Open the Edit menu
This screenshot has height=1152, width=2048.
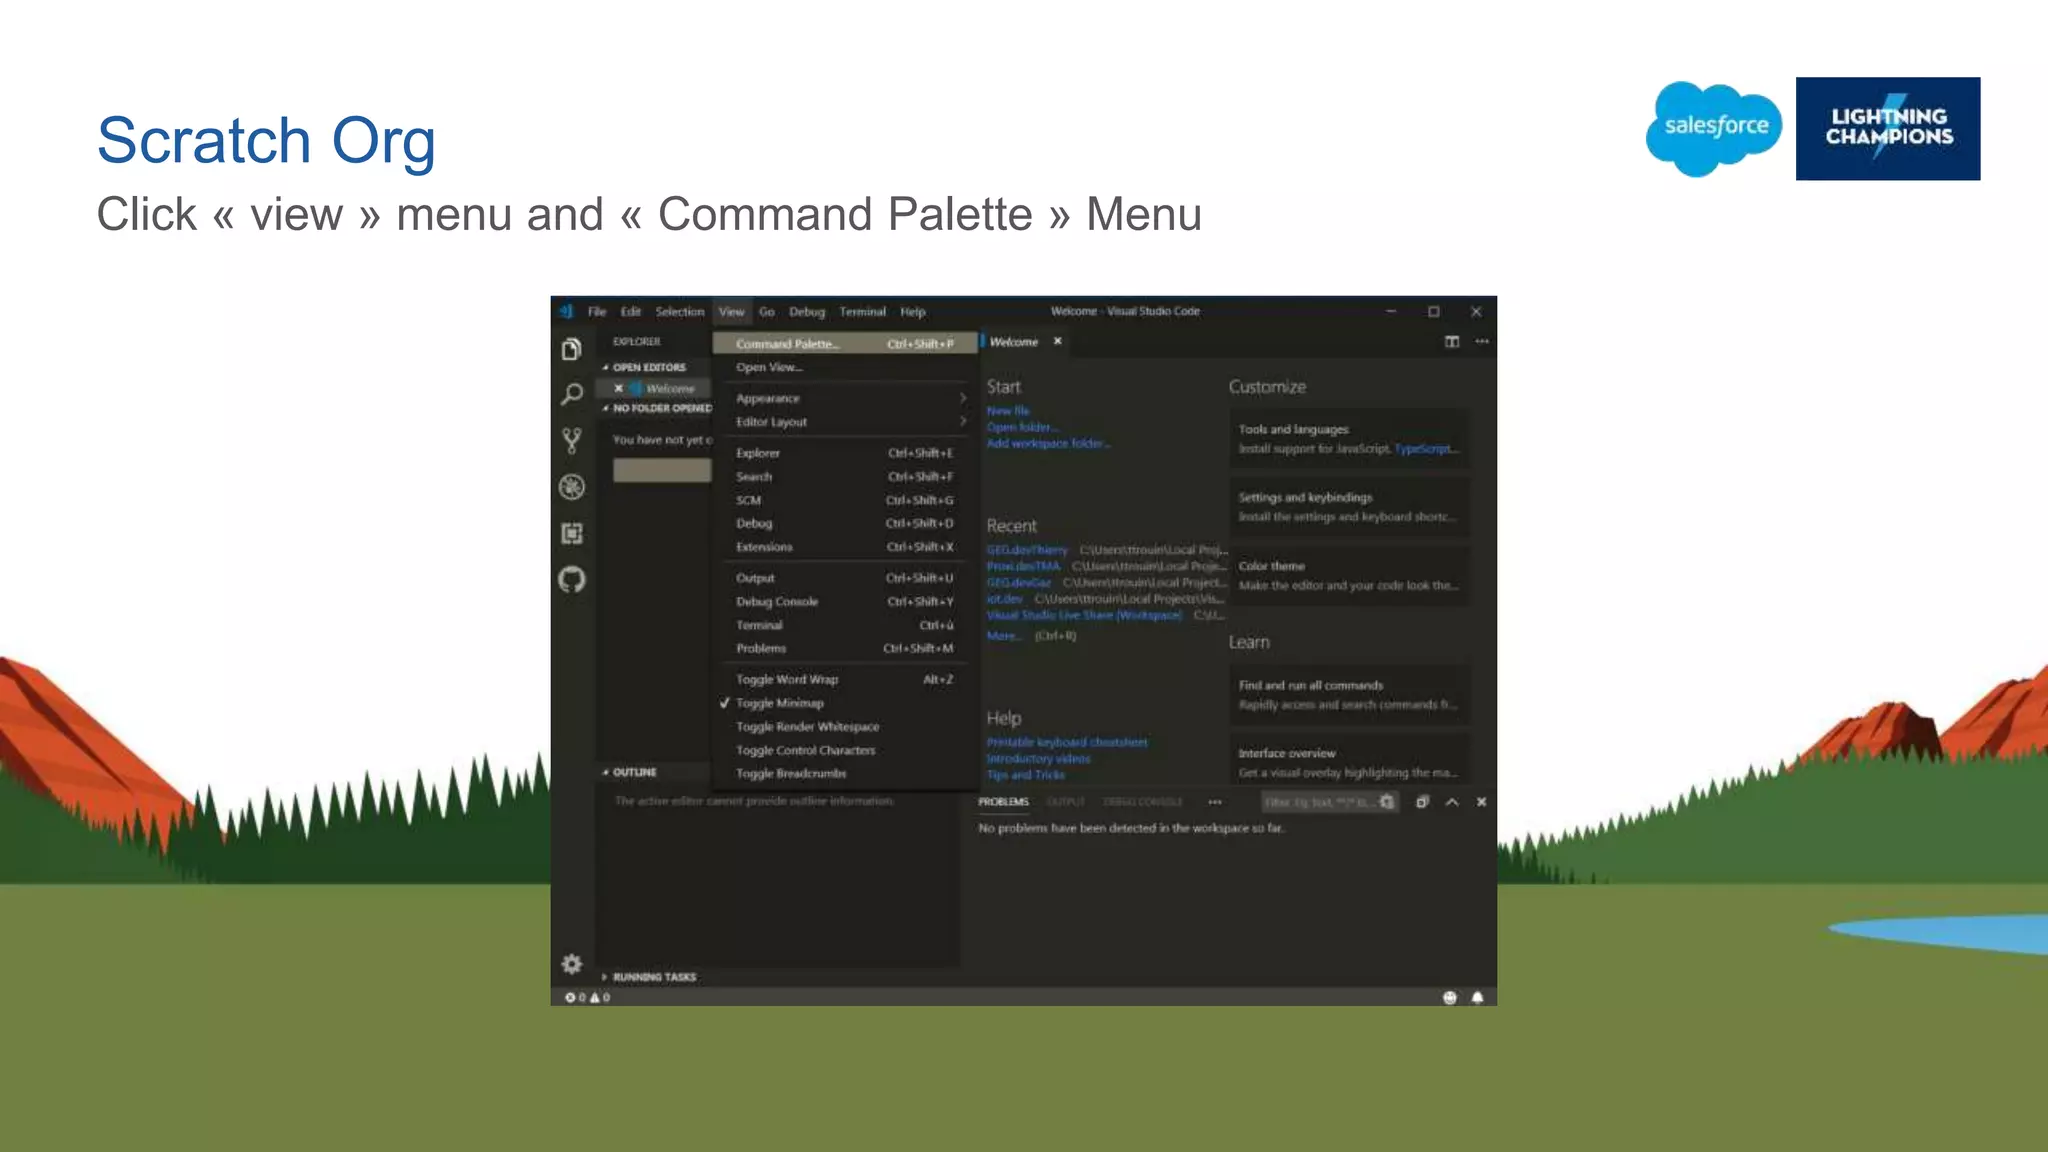pos(631,312)
